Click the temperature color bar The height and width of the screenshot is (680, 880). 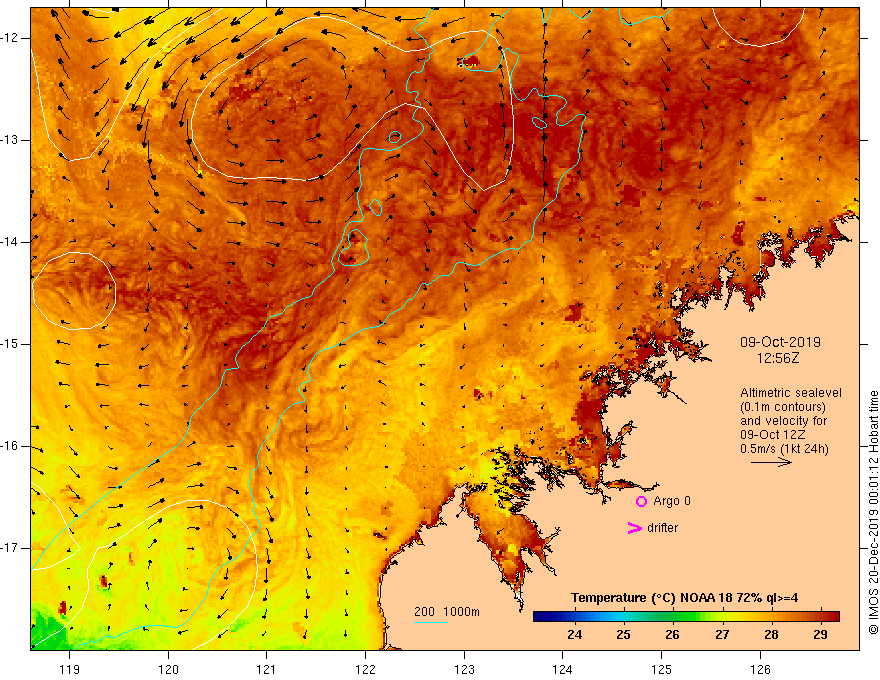[x=686, y=616]
